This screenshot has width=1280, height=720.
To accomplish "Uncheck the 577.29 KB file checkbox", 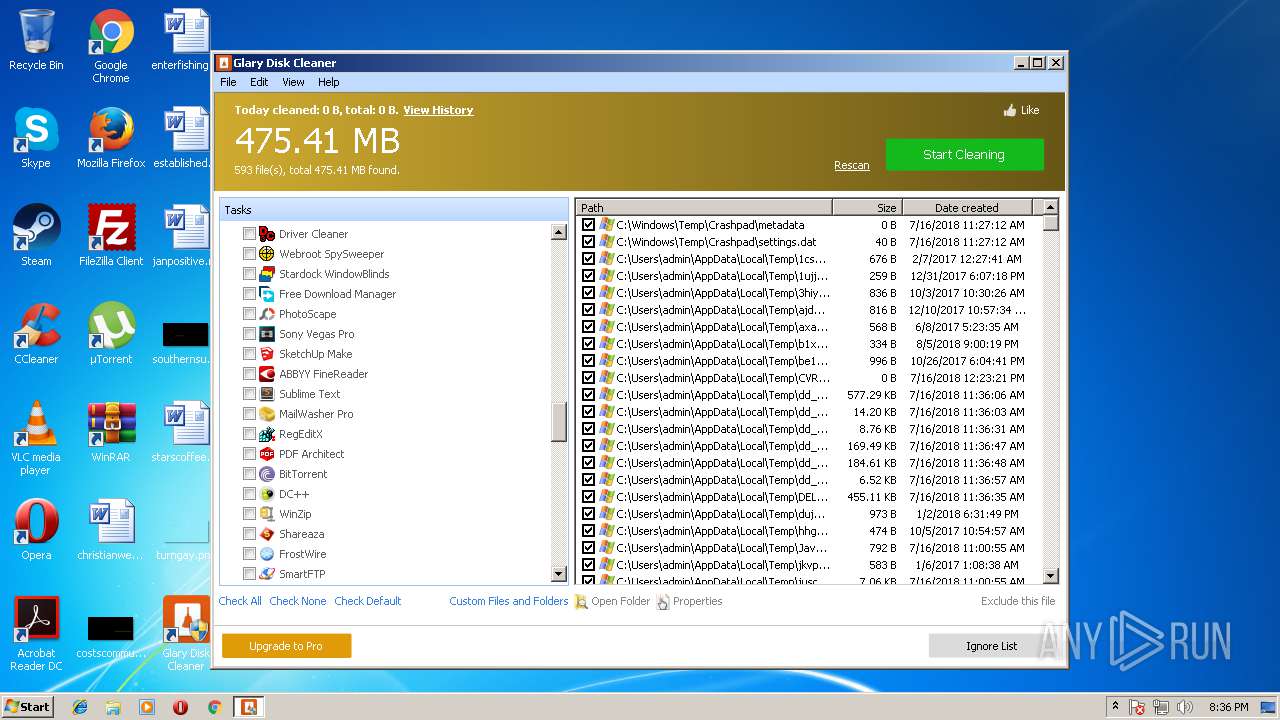I will tap(588, 395).
